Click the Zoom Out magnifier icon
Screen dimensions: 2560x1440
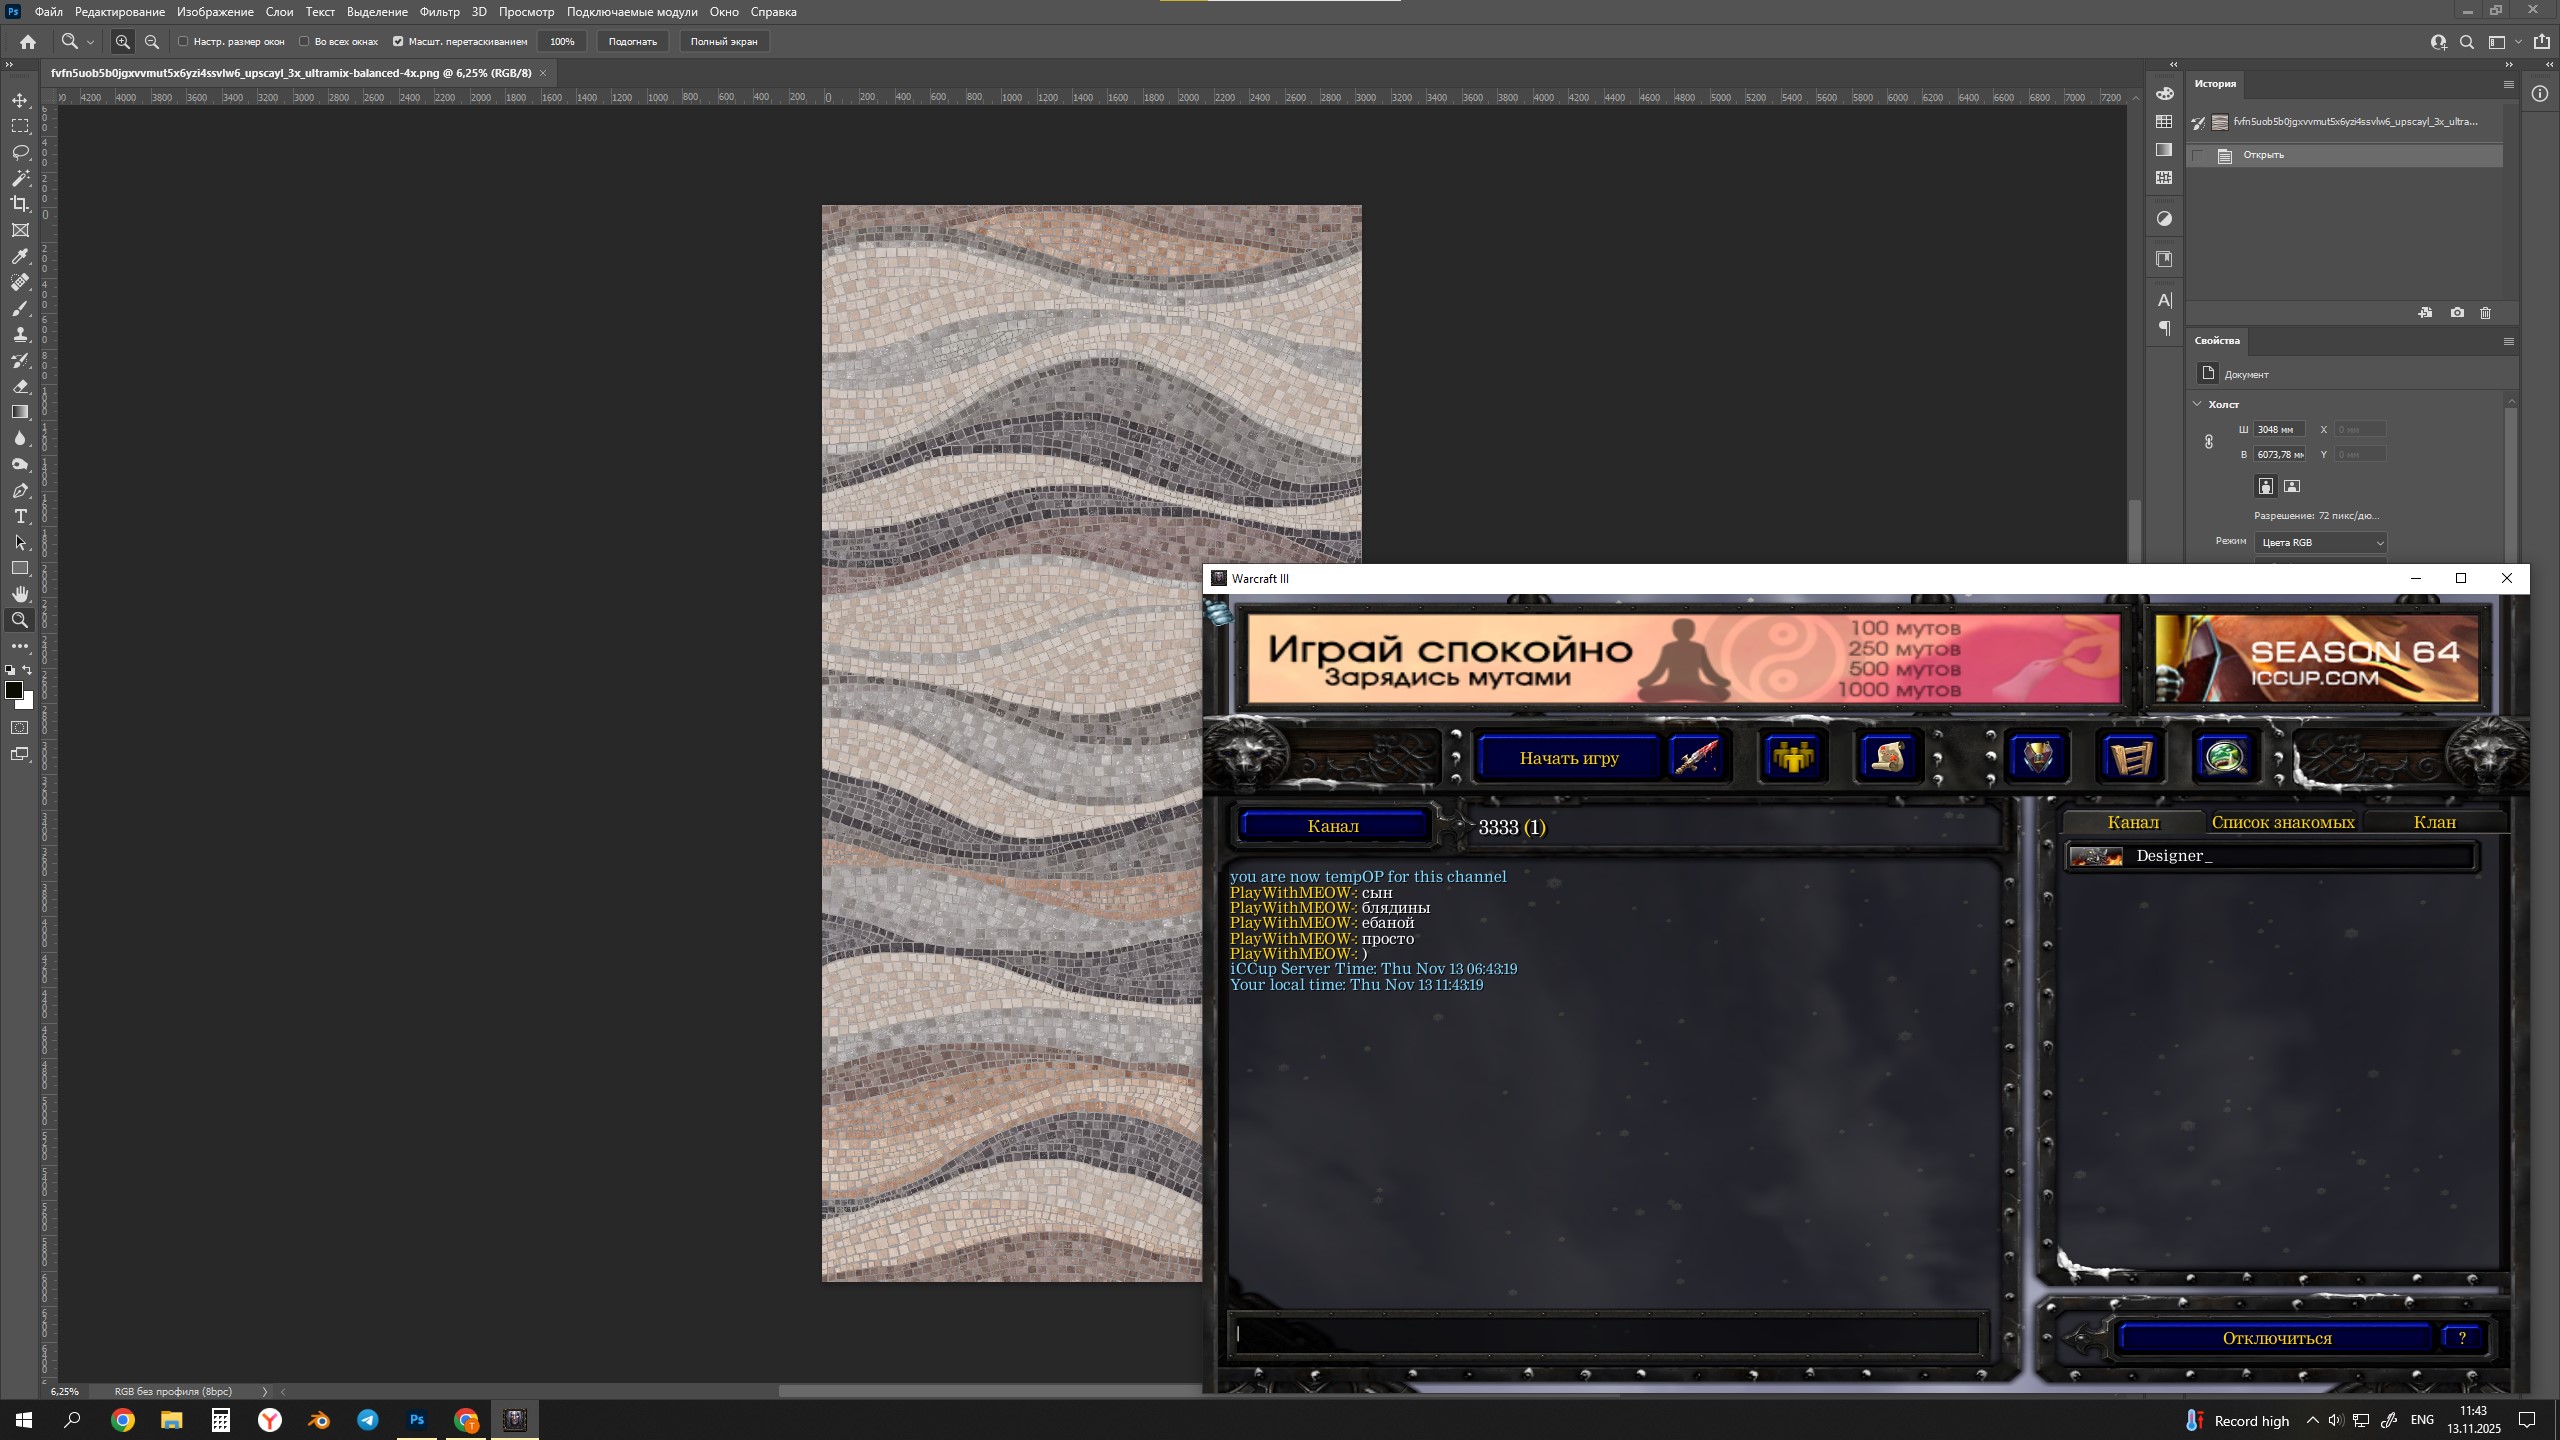pyautogui.click(x=152, y=42)
